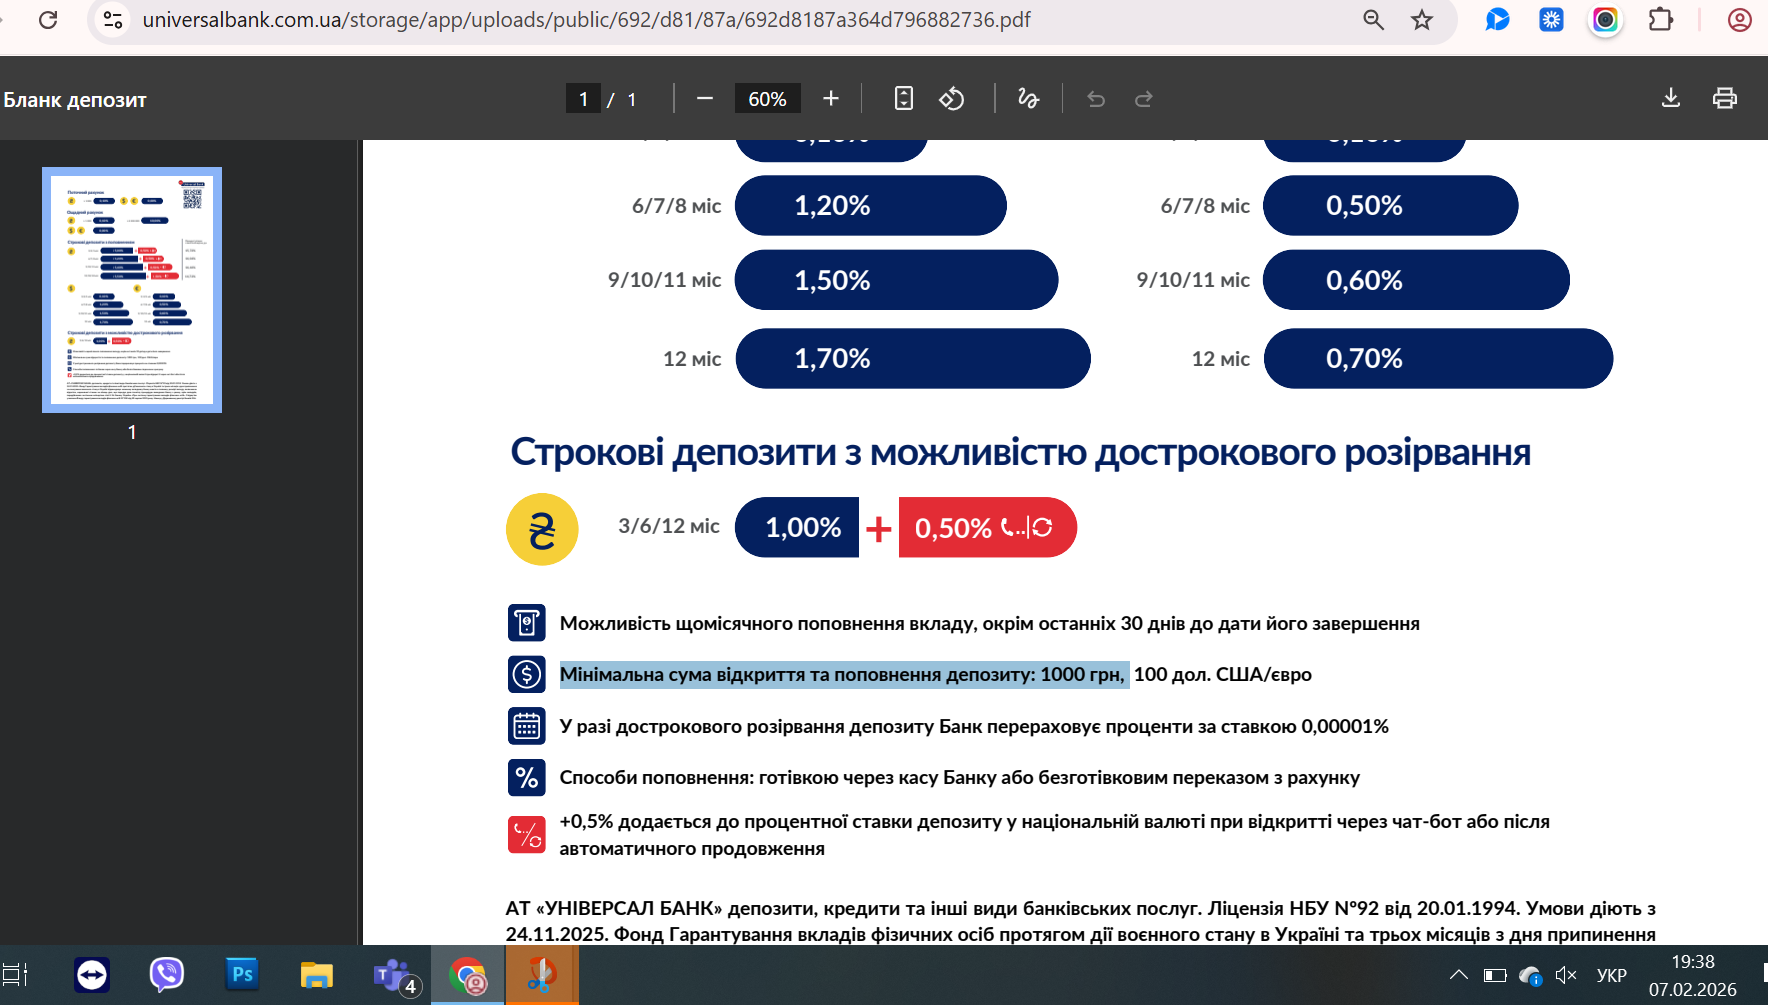Enable the PDF draw annotation tool
This screenshot has height=1005, width=1768.
click(1028, 98)
